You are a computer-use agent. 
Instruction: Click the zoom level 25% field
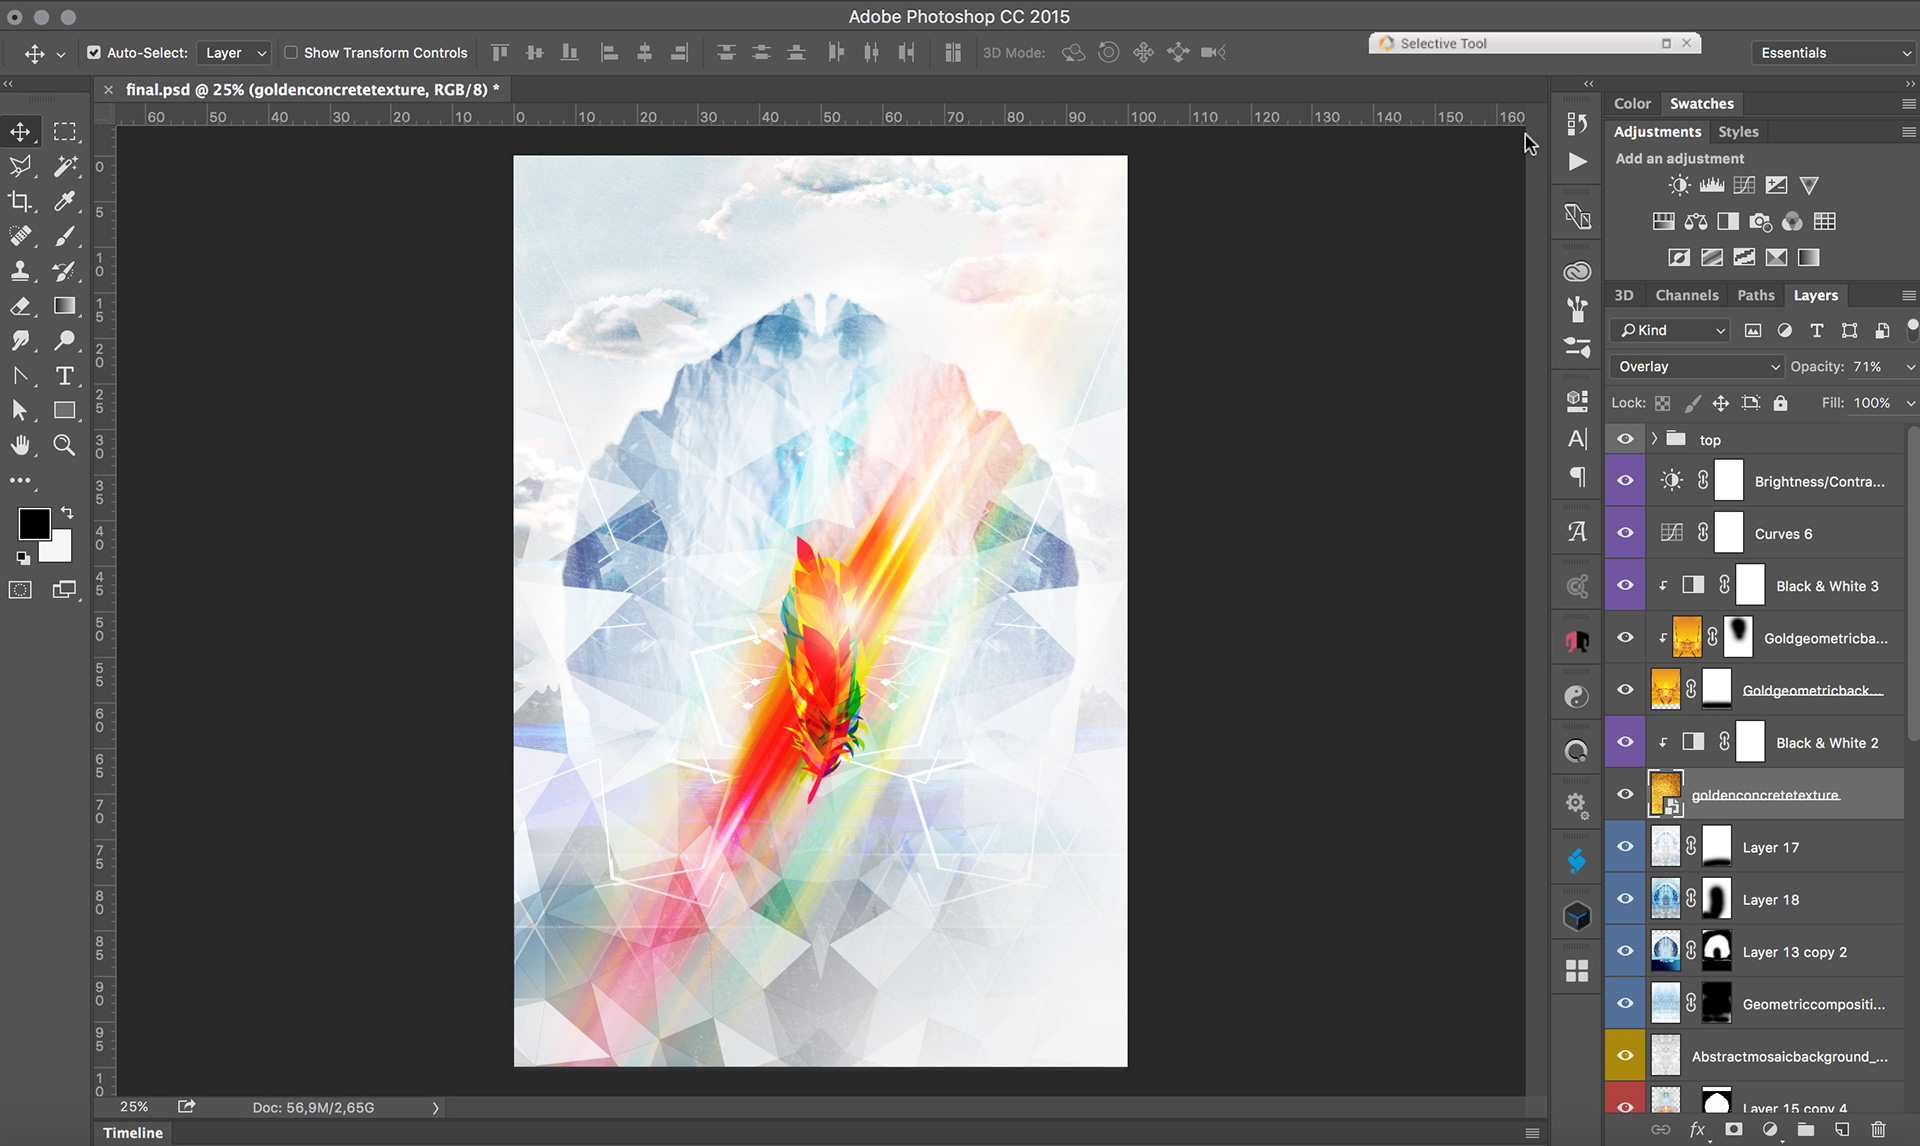click(134, 1107)
